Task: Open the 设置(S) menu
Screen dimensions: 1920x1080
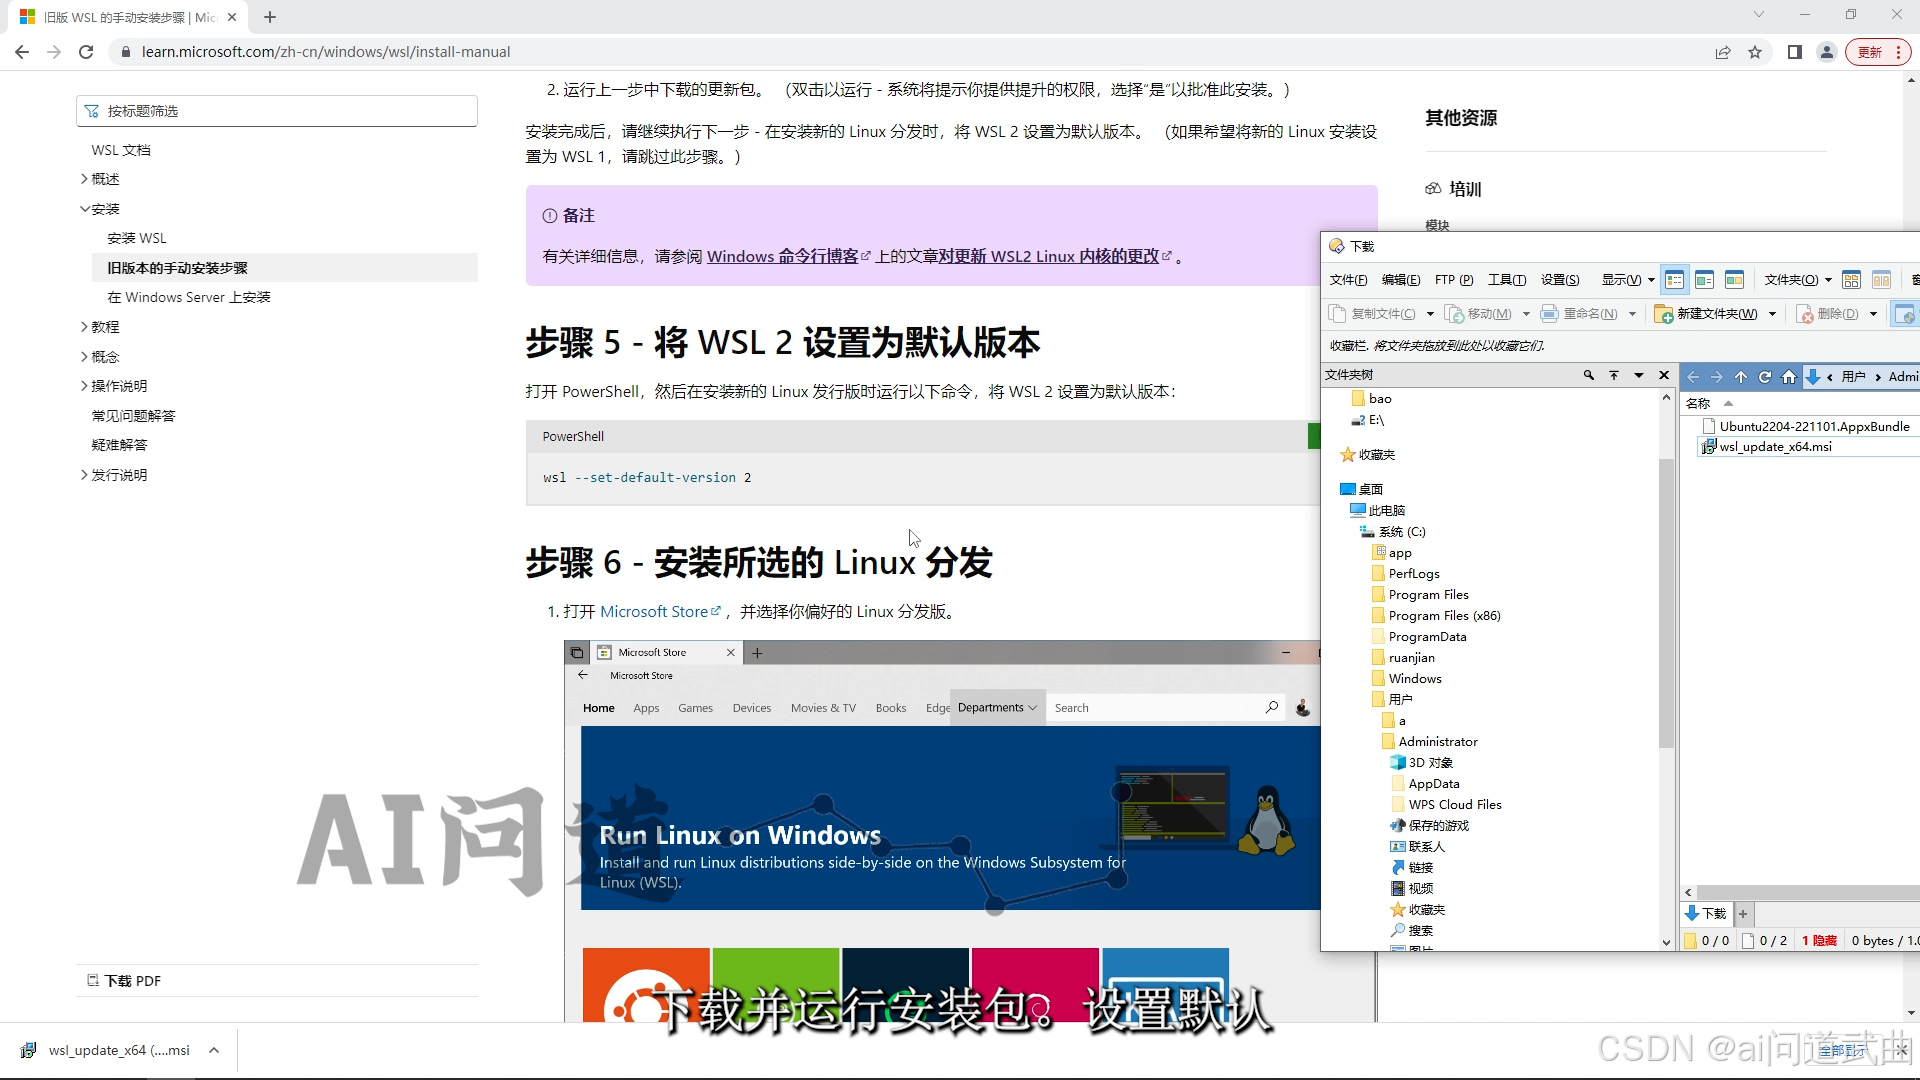Action: point(1559,280)
